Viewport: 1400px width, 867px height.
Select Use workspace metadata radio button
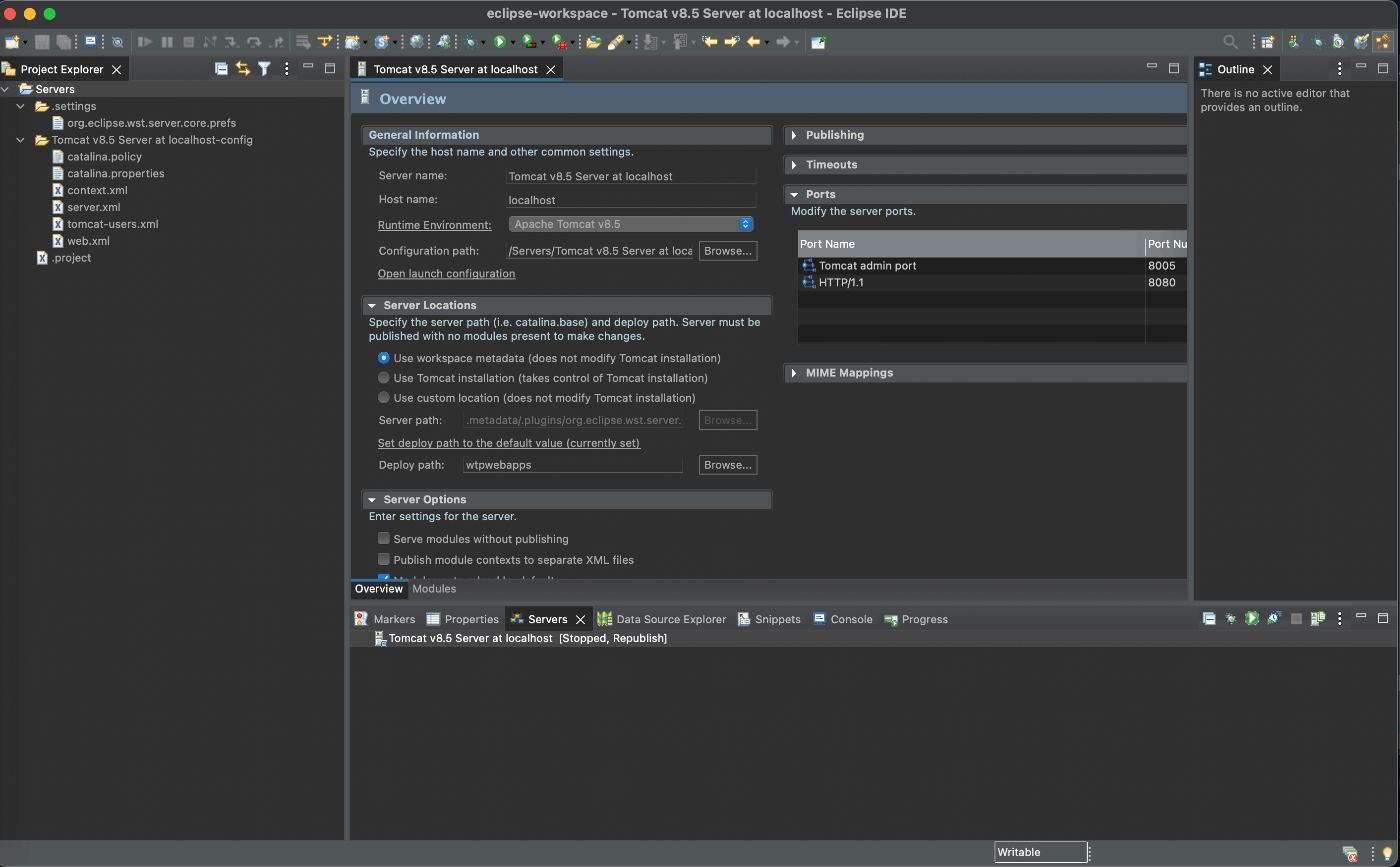click(384, 358)
